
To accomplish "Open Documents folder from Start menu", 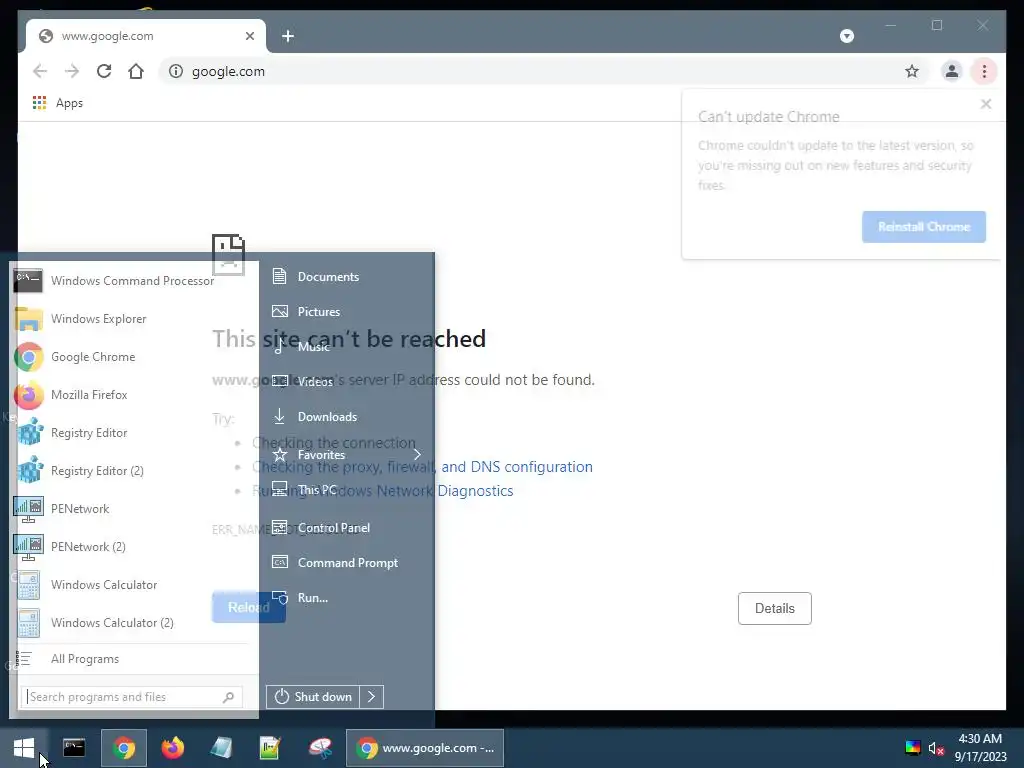I will 347,276.
